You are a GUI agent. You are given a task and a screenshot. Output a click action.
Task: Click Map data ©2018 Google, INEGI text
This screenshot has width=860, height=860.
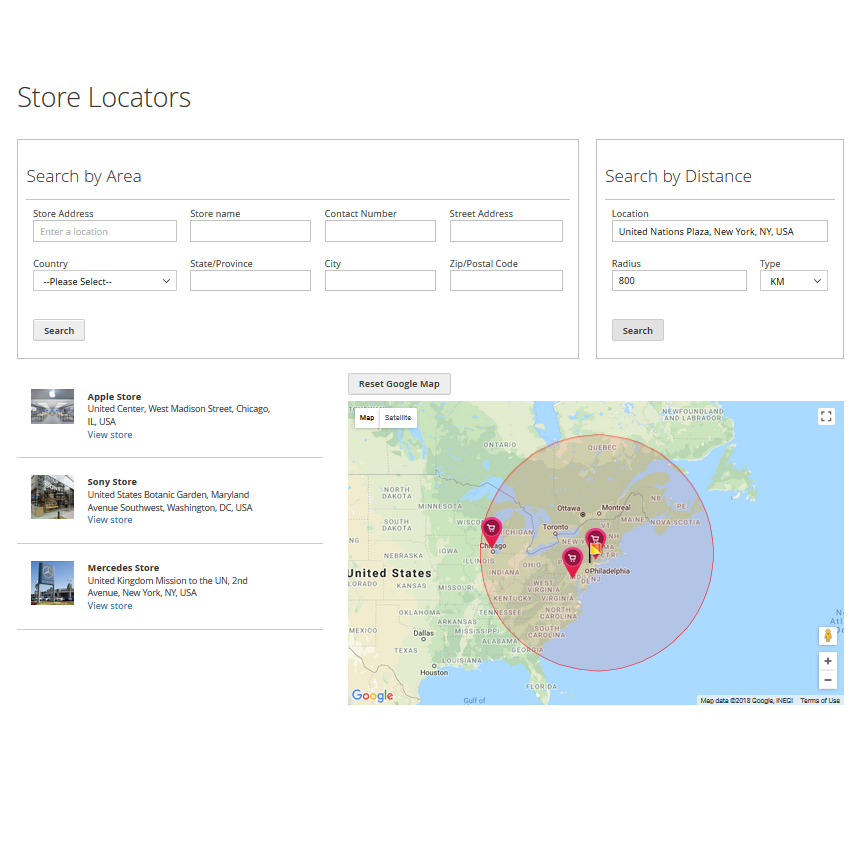[746, 700]
